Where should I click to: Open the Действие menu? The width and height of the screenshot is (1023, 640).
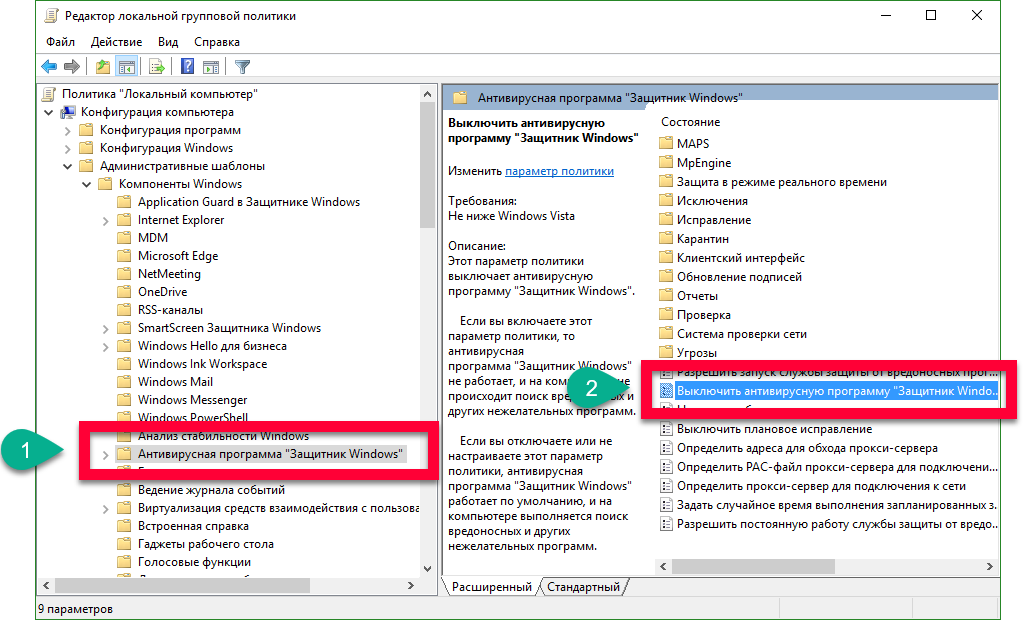[116, 42]
